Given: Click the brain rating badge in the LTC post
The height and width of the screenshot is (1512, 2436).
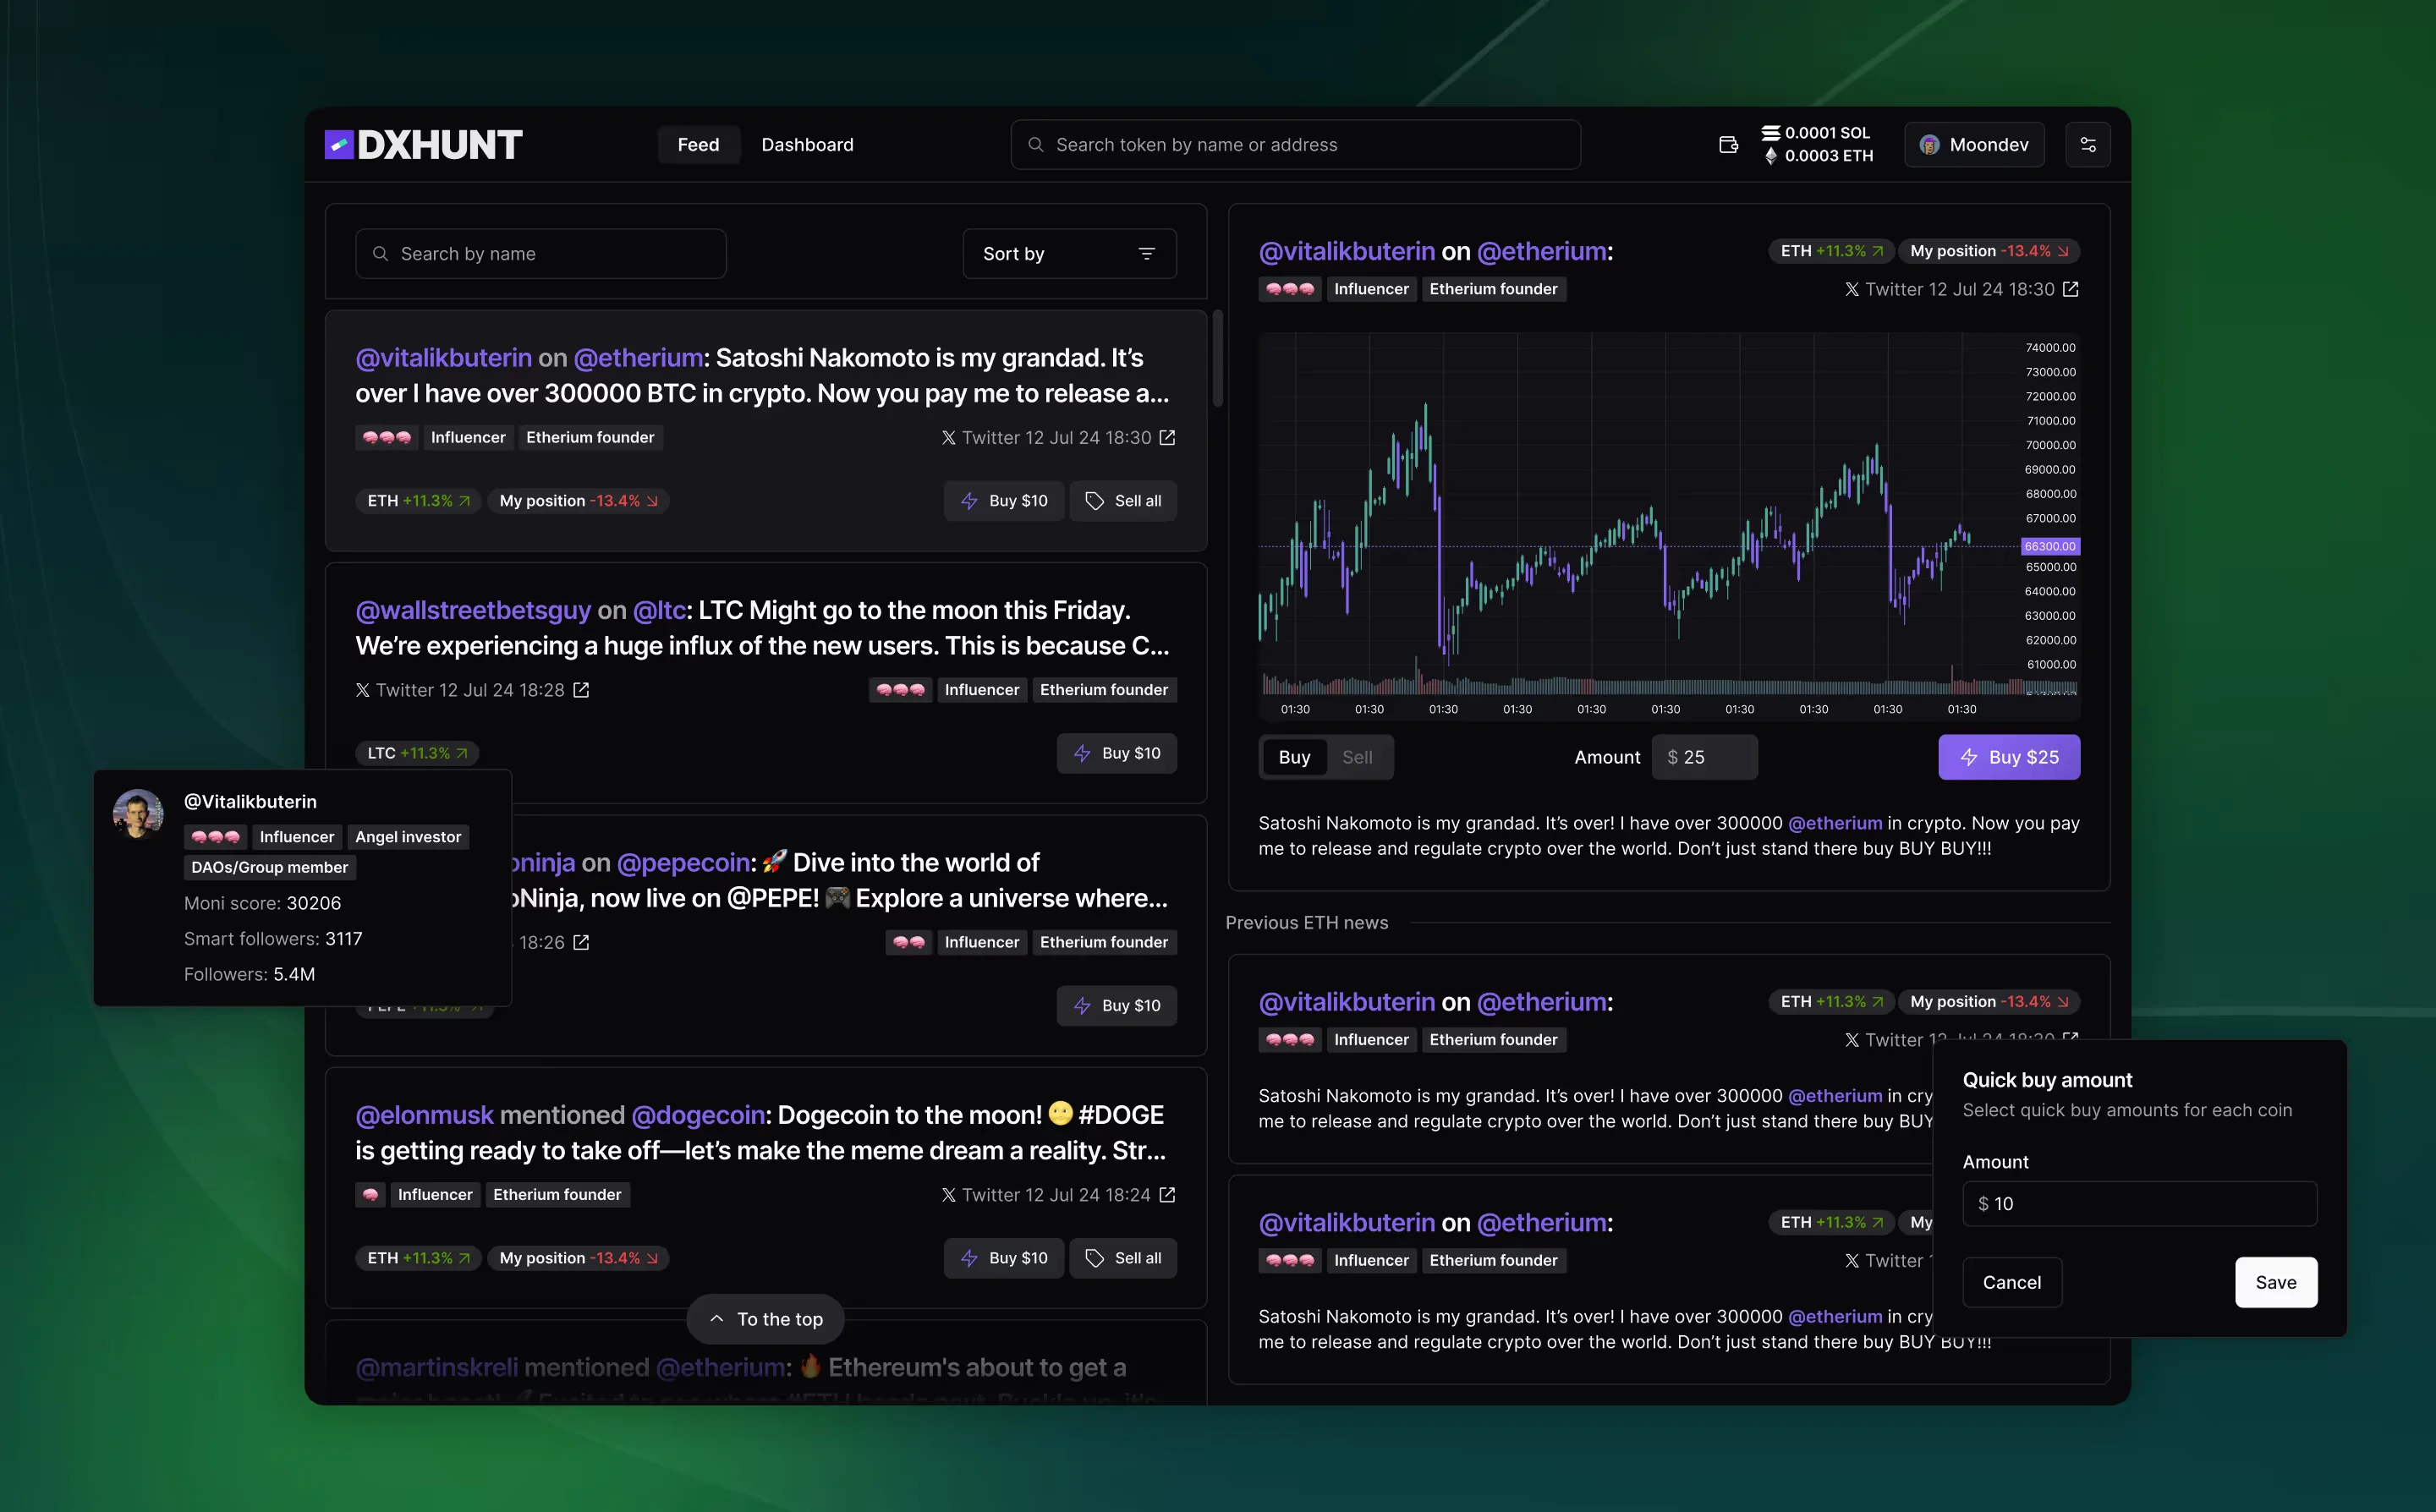Looking at the screenshot, I should [900, 690].
